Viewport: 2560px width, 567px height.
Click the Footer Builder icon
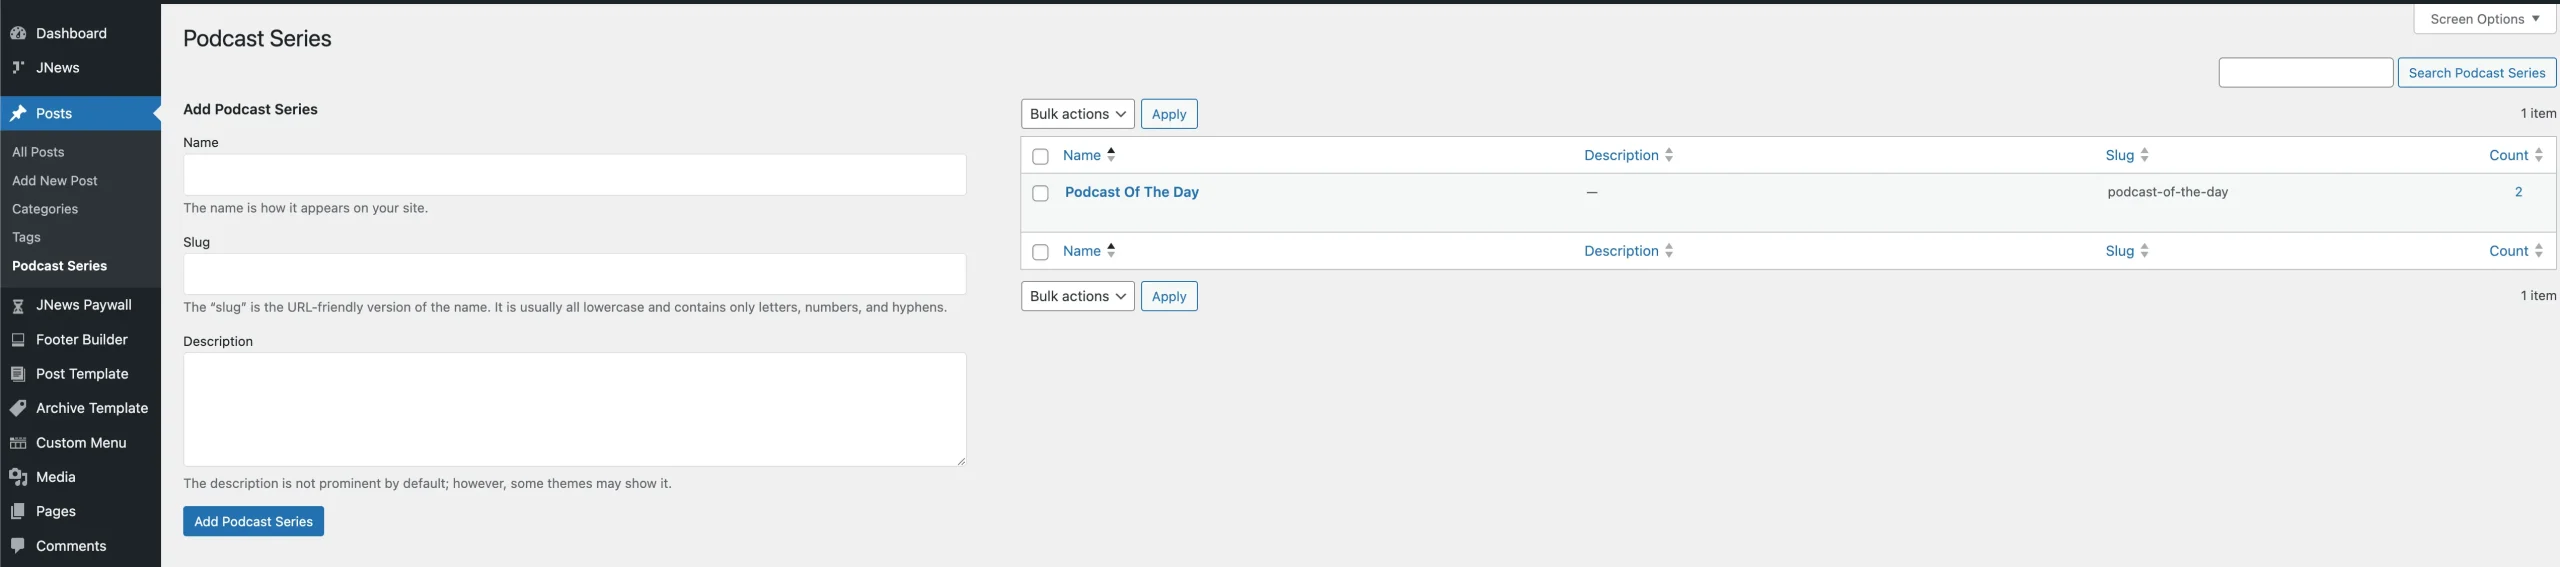(18, 340)
